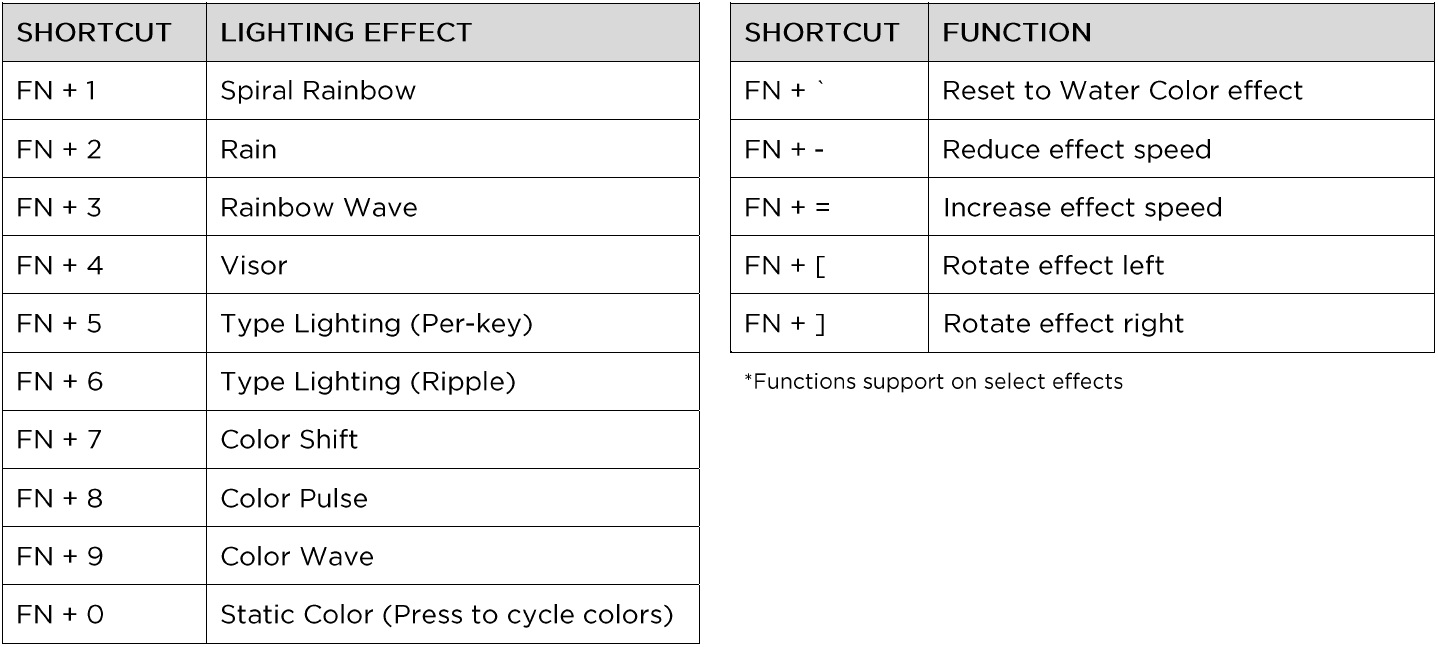1438x647 pixels.
Task: Select the 'Rain' lighting effect text
Action: [x=249, y=149]
